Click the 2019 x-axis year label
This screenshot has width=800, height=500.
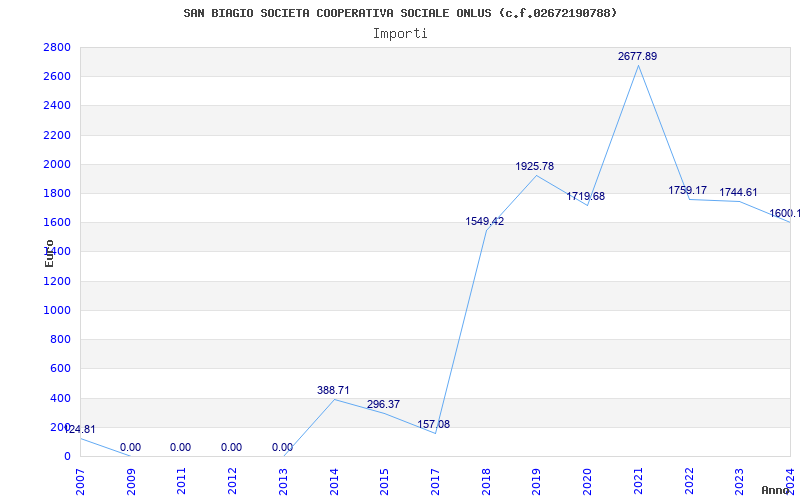click(x=536, y=482)
